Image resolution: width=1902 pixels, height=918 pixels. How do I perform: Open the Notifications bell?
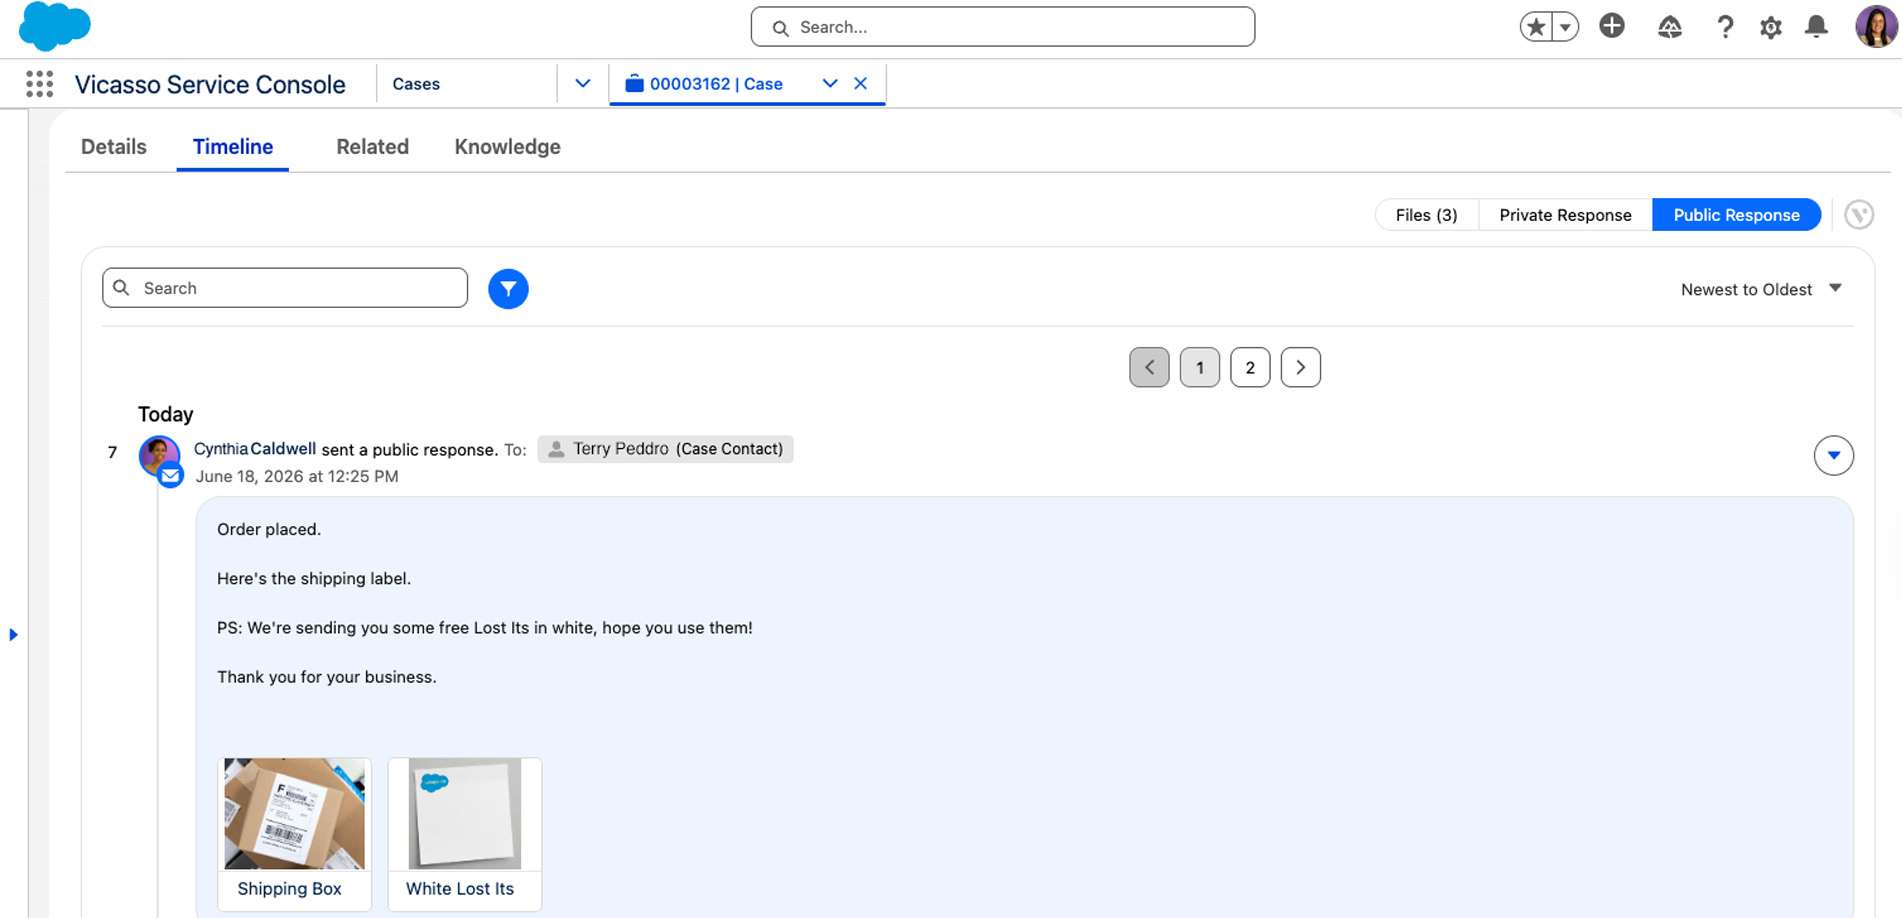[1817, 27]
